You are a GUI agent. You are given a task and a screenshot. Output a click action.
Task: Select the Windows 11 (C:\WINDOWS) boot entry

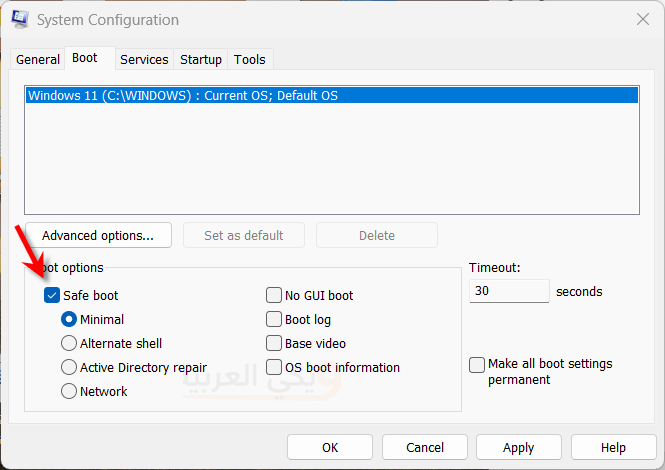(332, 95)
